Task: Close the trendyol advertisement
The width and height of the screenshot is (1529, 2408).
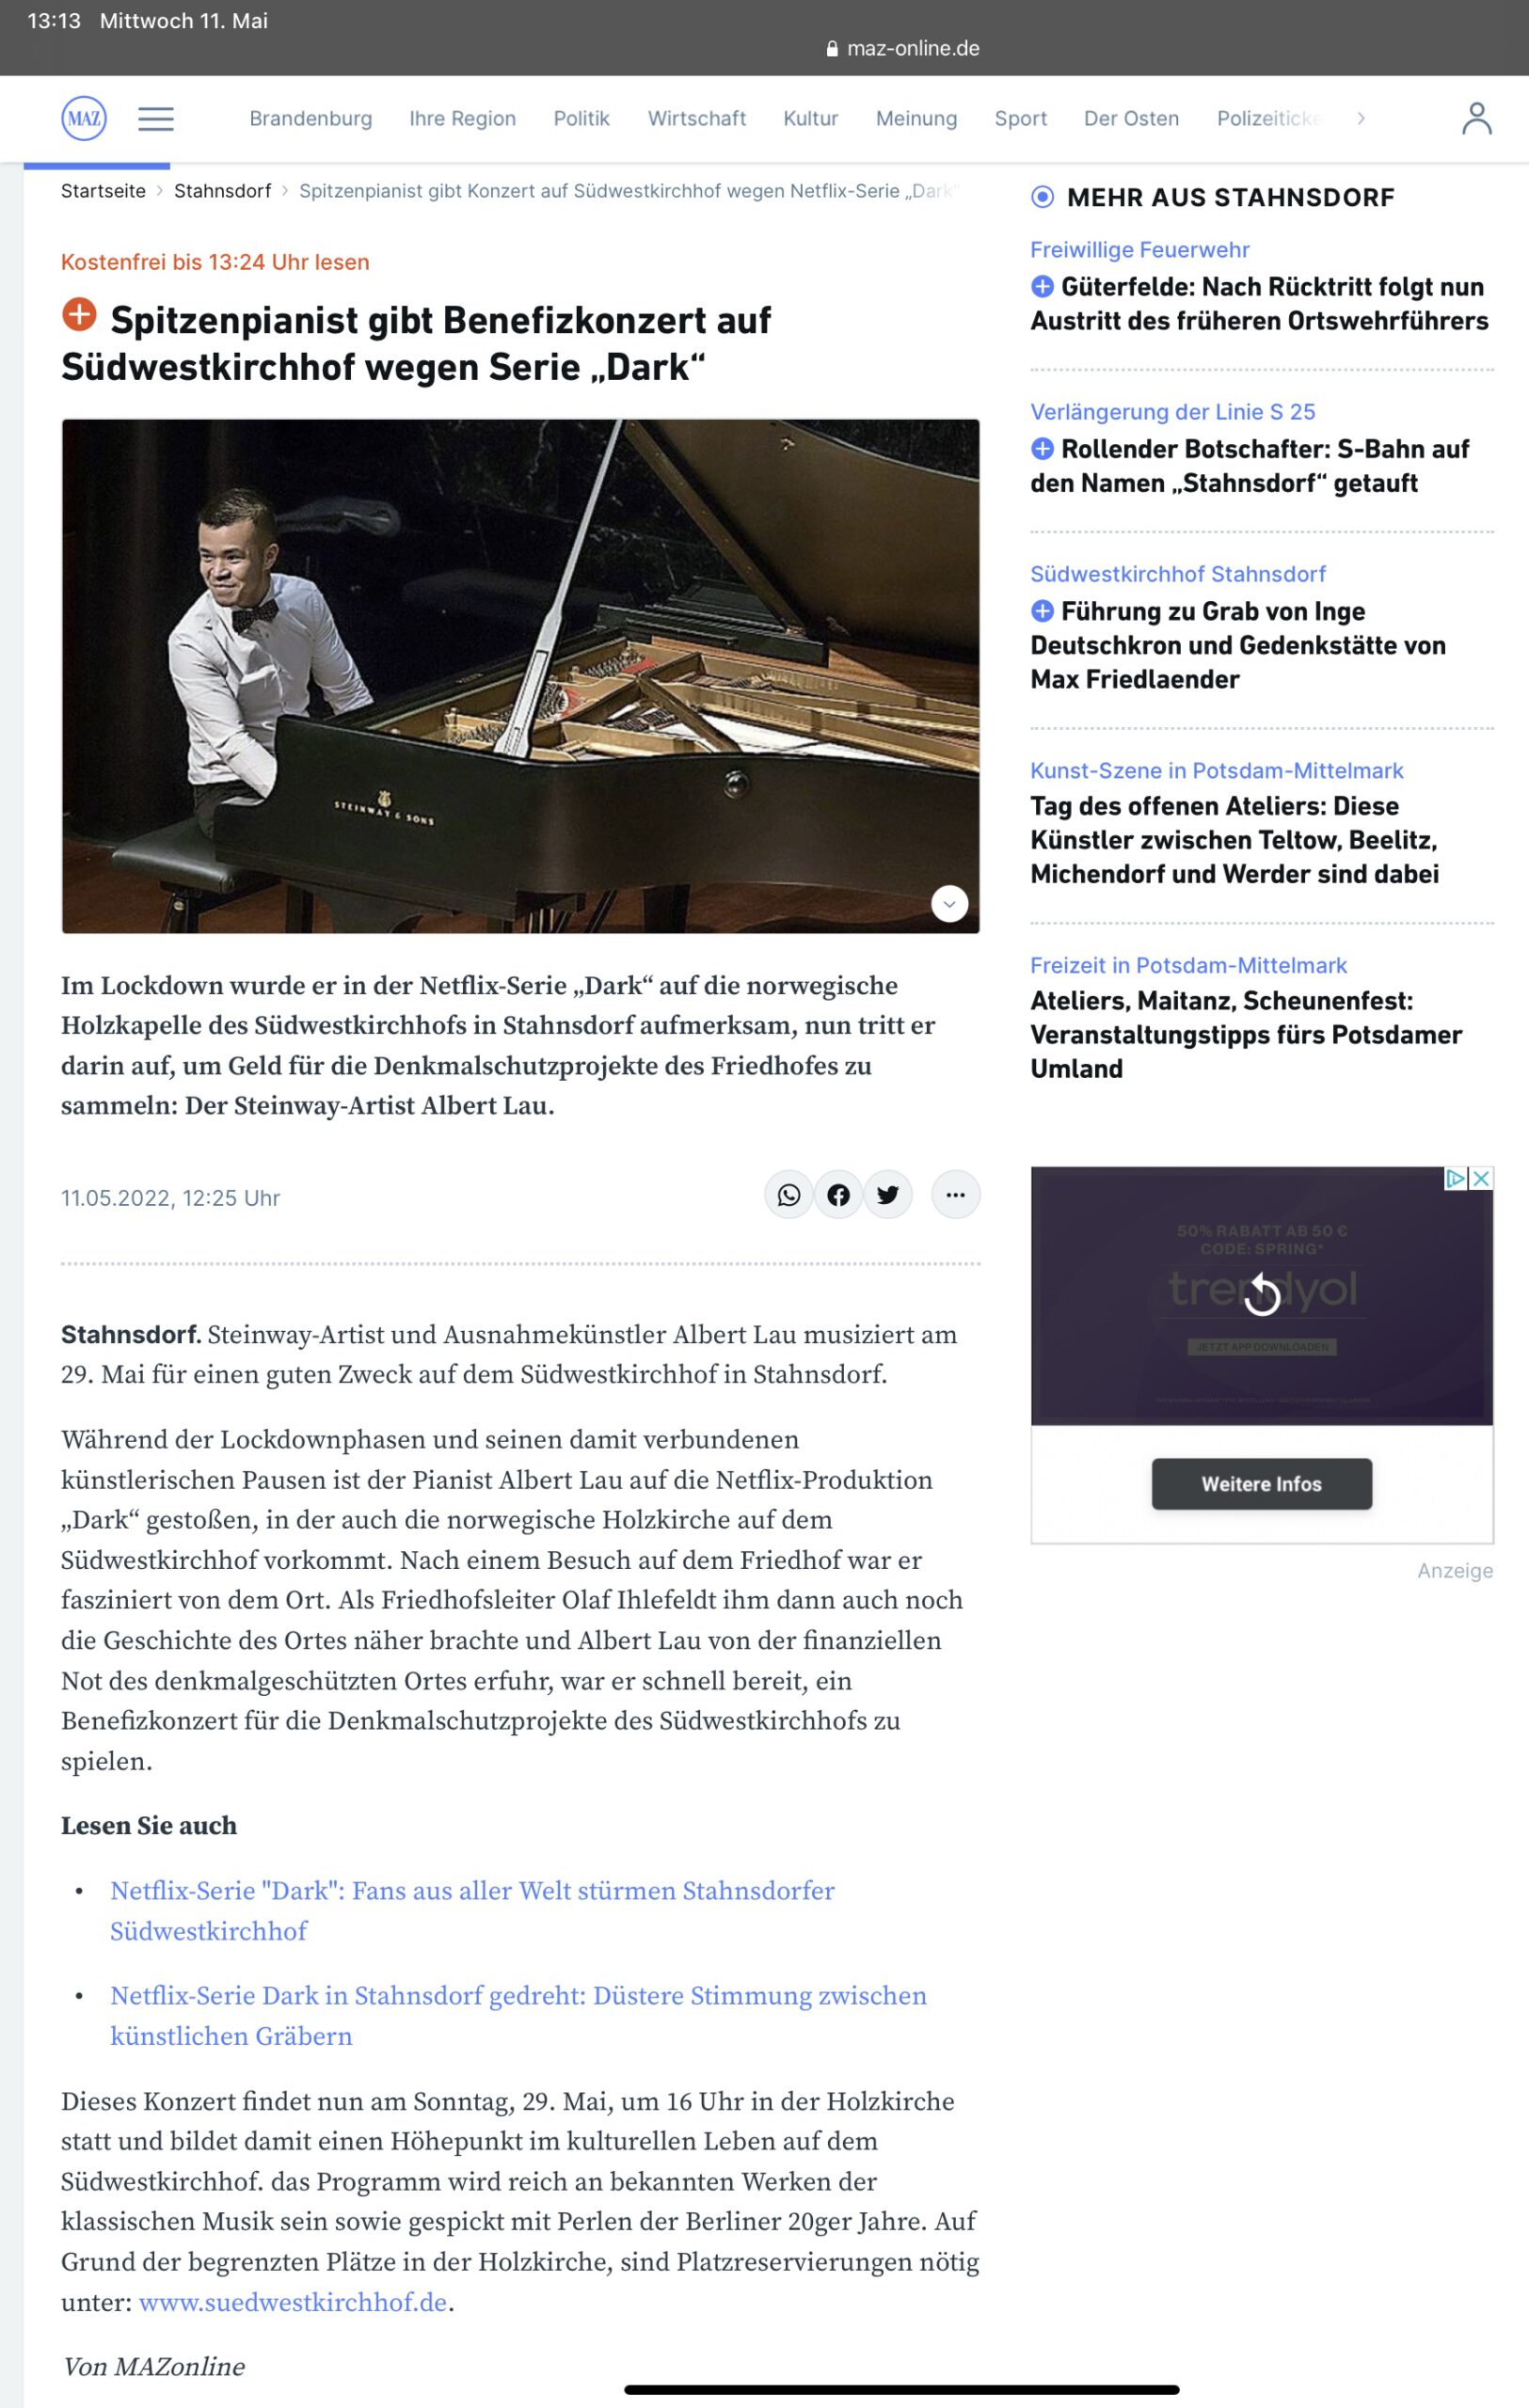Action: (1481, 1178)
